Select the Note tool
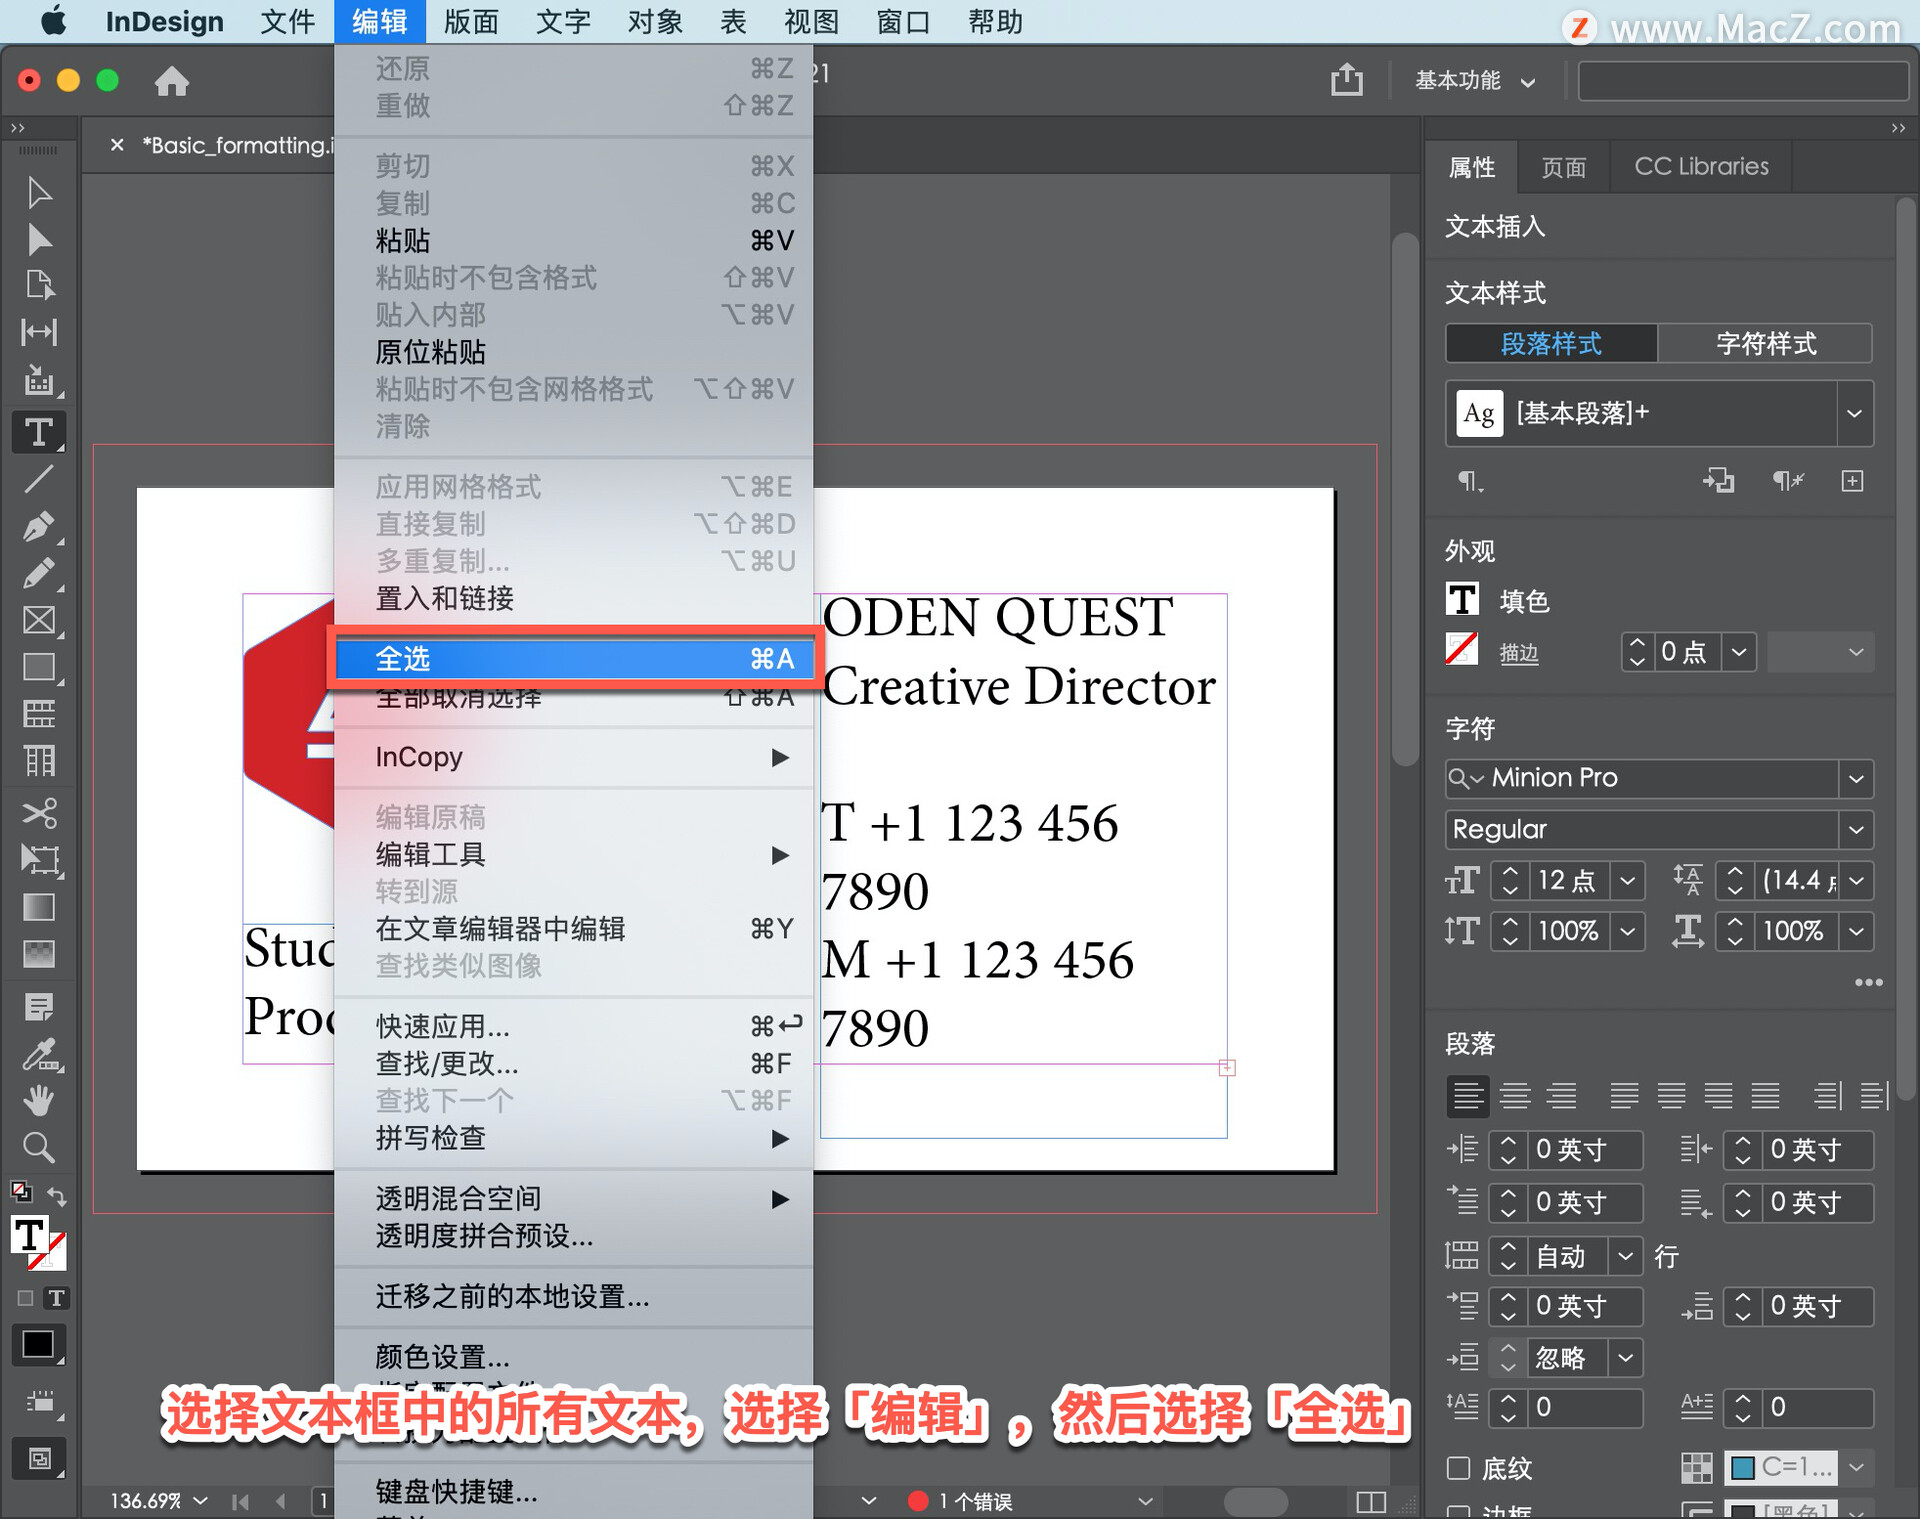Screen dimensions: 1920x1519 pos(39,1007)
